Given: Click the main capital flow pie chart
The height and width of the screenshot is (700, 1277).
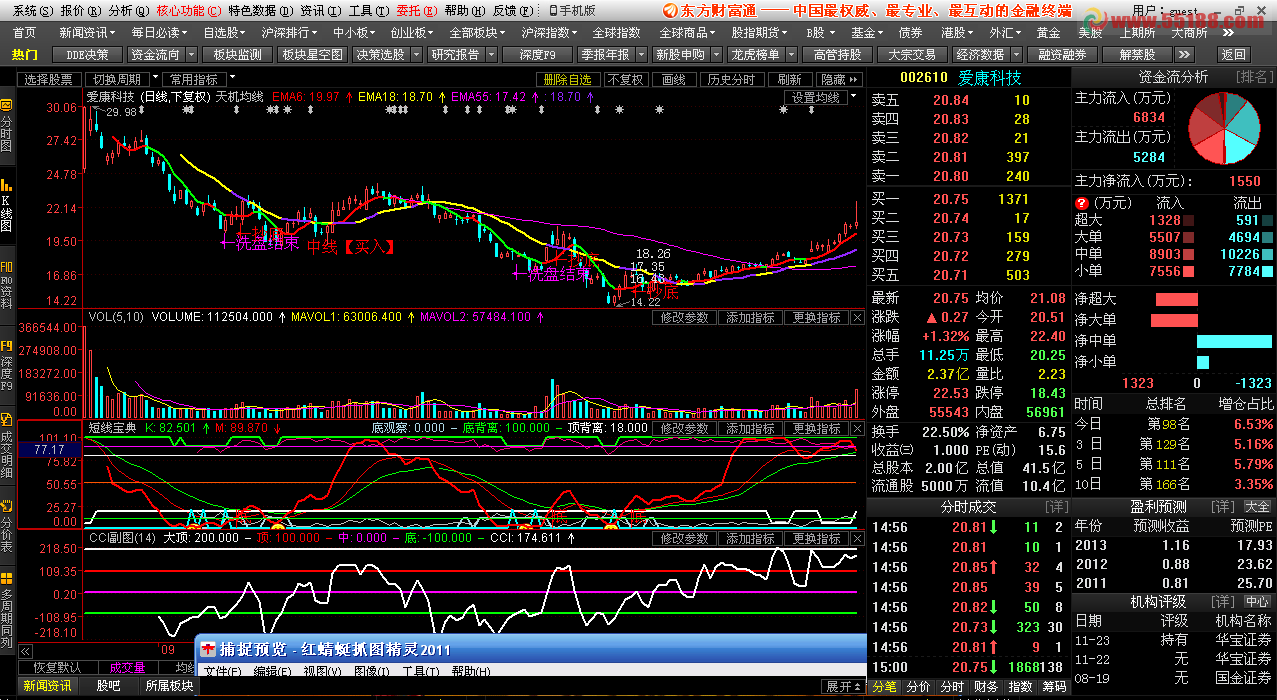Looking at the screenshot, I should pos(1225,128).
